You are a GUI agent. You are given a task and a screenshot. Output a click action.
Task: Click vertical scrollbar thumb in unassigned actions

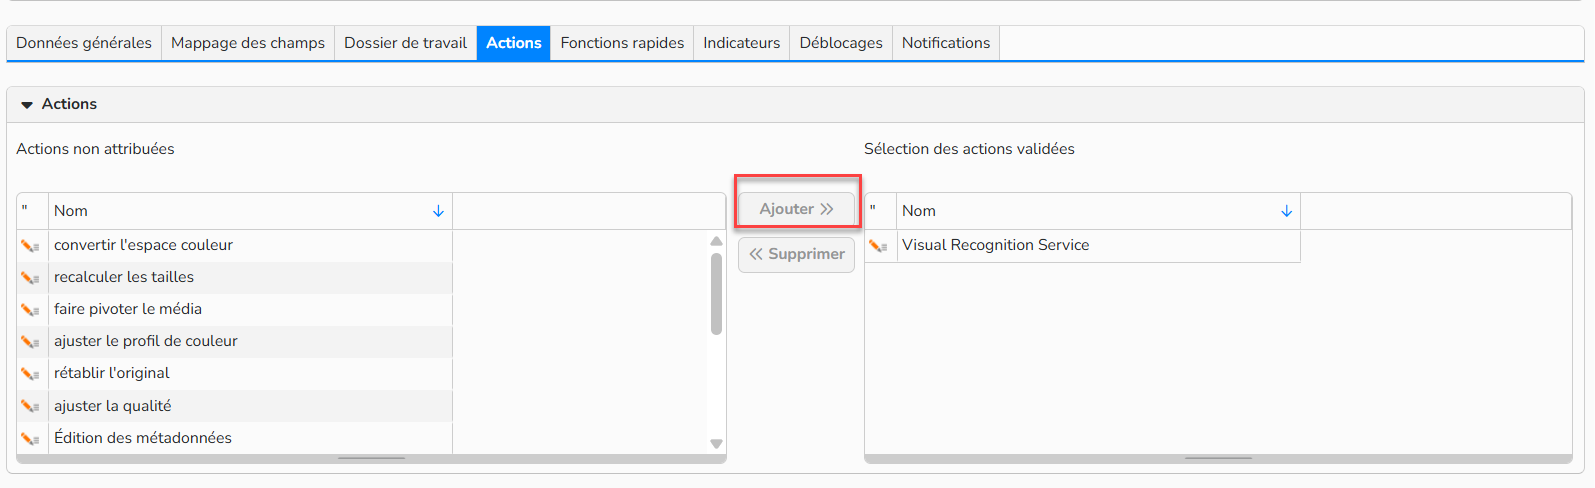tap(716, 294)
